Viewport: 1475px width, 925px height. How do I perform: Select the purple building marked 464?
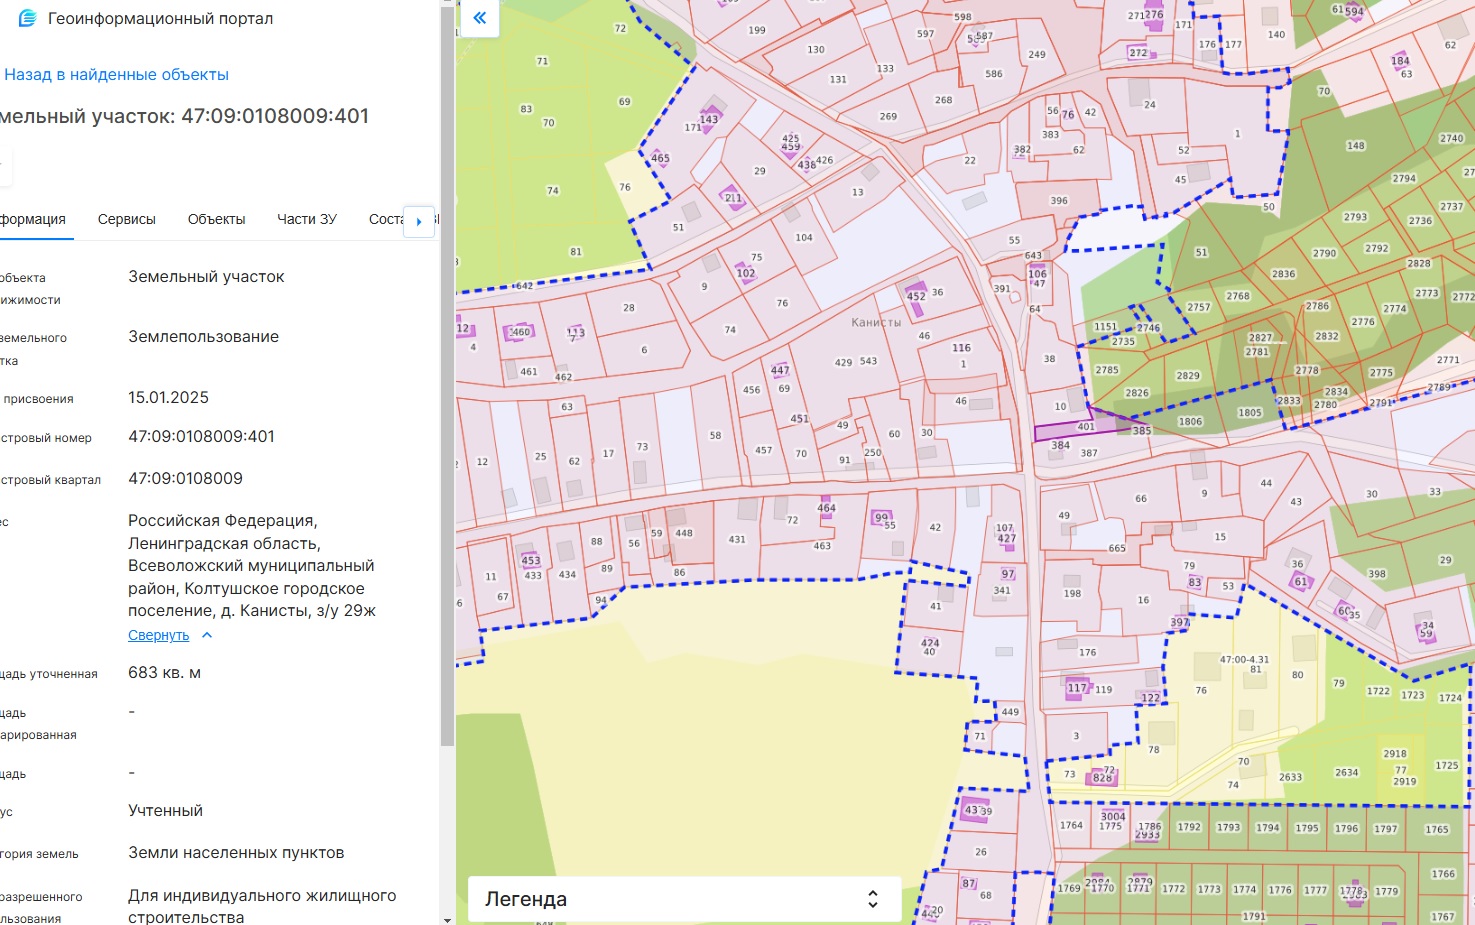(x=826, y=508)
